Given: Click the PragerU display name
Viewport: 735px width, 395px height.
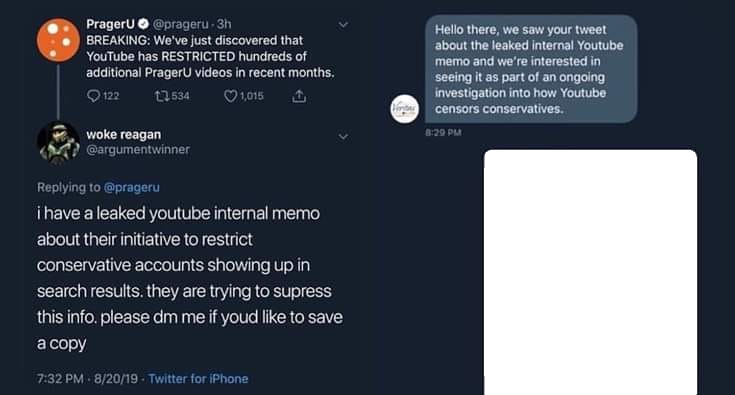Looking at the screenshot, I should (111, 24).
